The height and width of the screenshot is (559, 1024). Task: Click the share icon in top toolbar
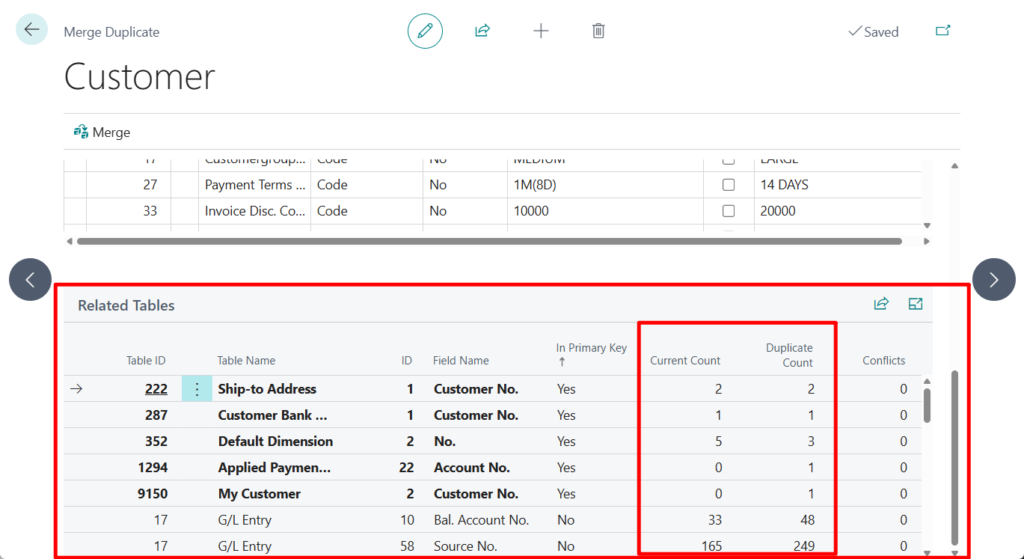point(482,31)
